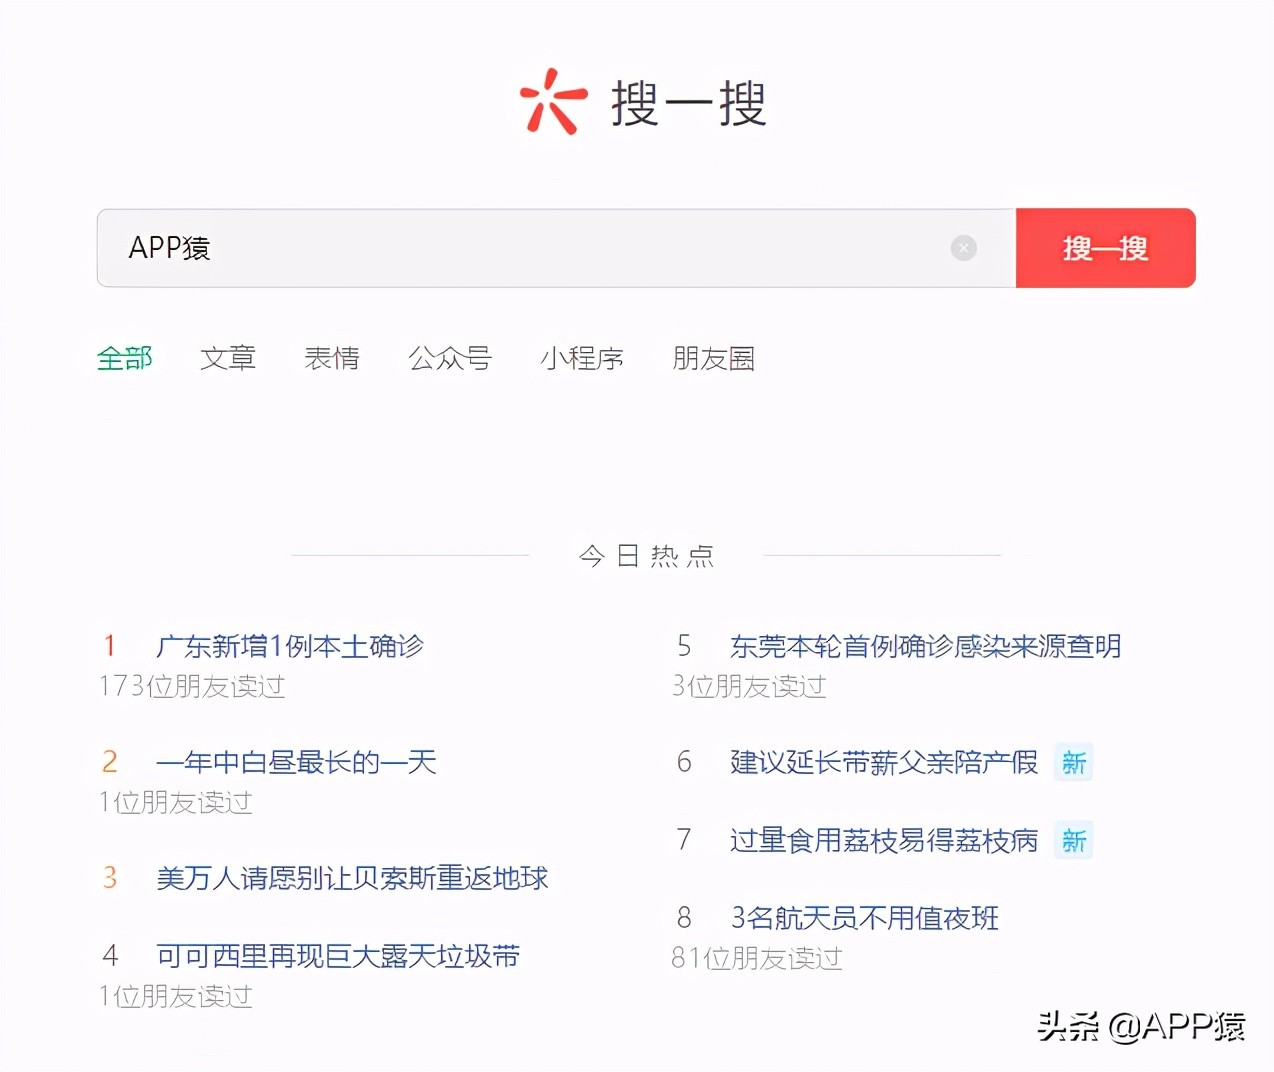Open hot topic 广东新增1例本土确诊
Screen dimensions: 1274x1072
(292, 646)
